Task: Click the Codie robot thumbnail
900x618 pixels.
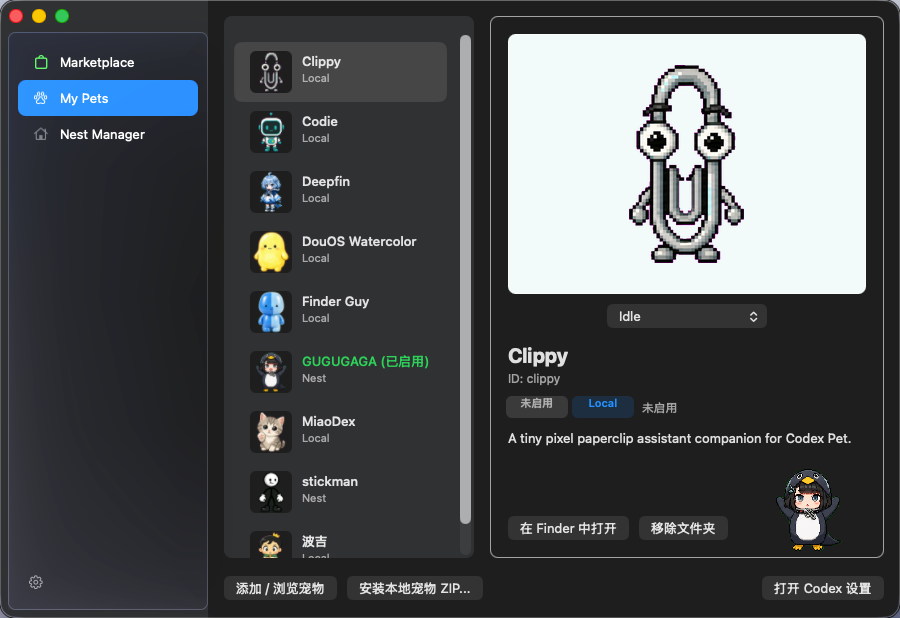Action: (x=271, y=132)
